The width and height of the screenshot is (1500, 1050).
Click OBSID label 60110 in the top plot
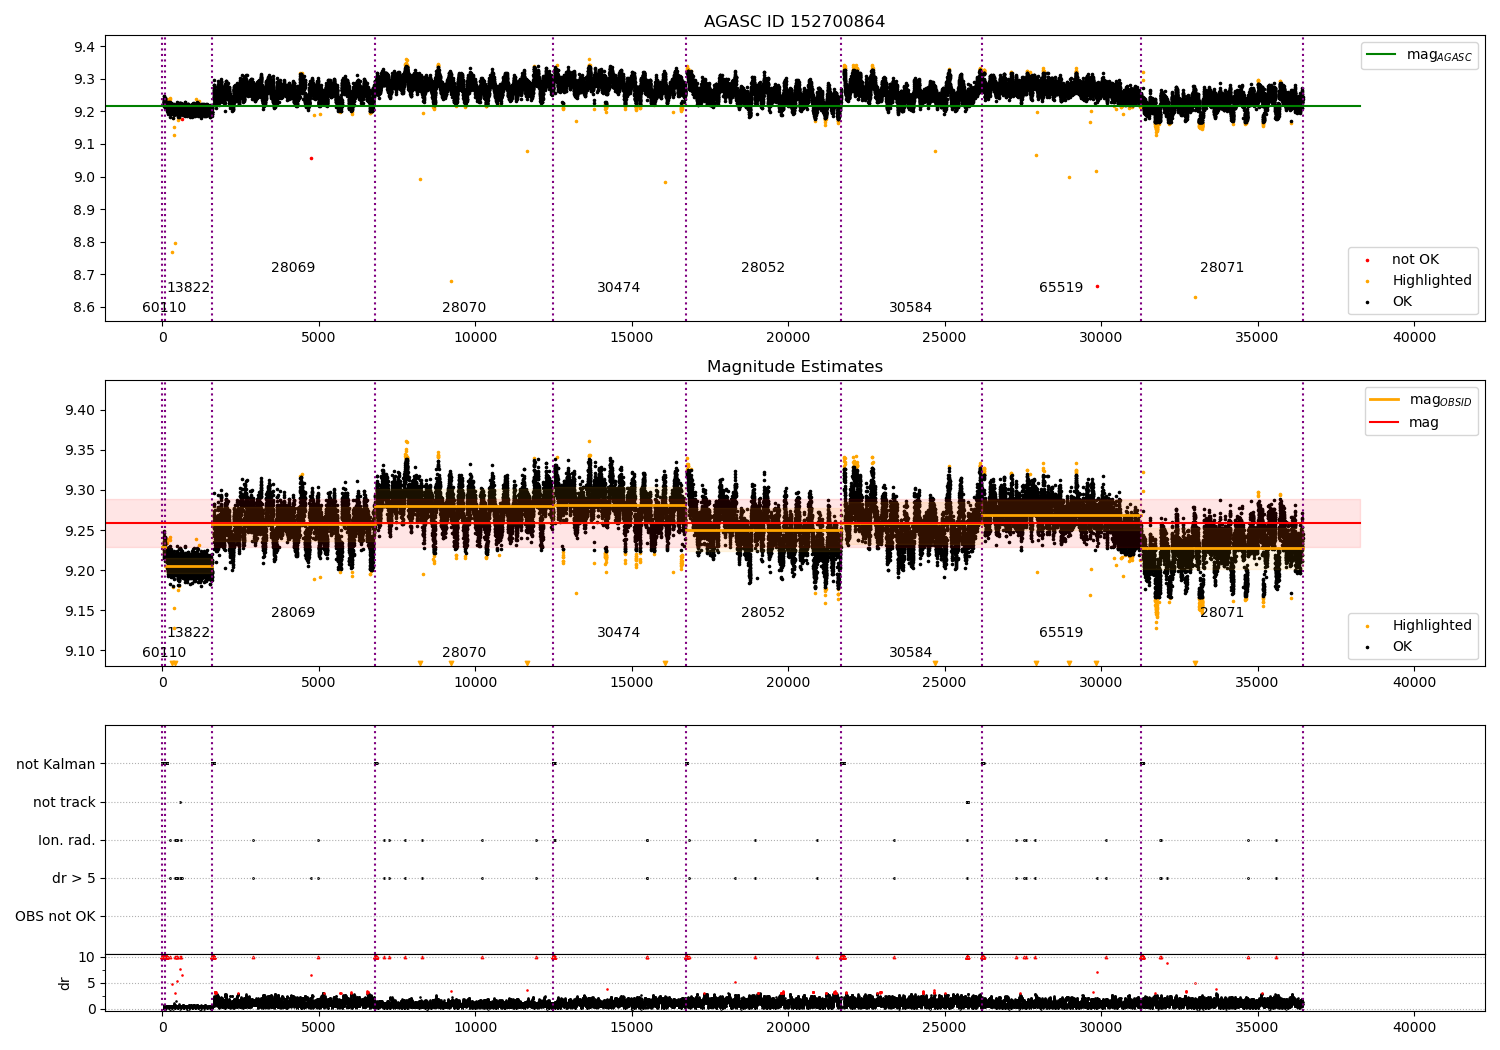coord(164,308)
